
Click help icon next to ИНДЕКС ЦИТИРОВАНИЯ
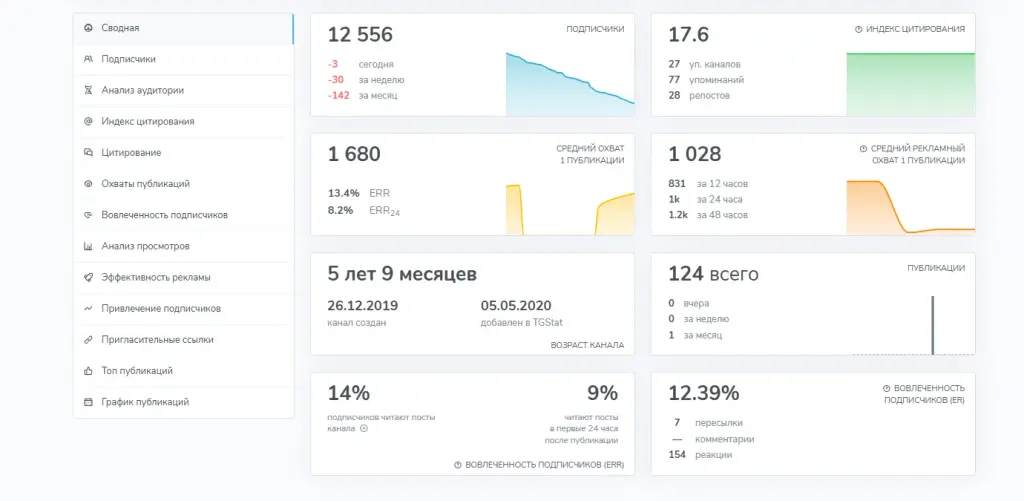[859, 29]
